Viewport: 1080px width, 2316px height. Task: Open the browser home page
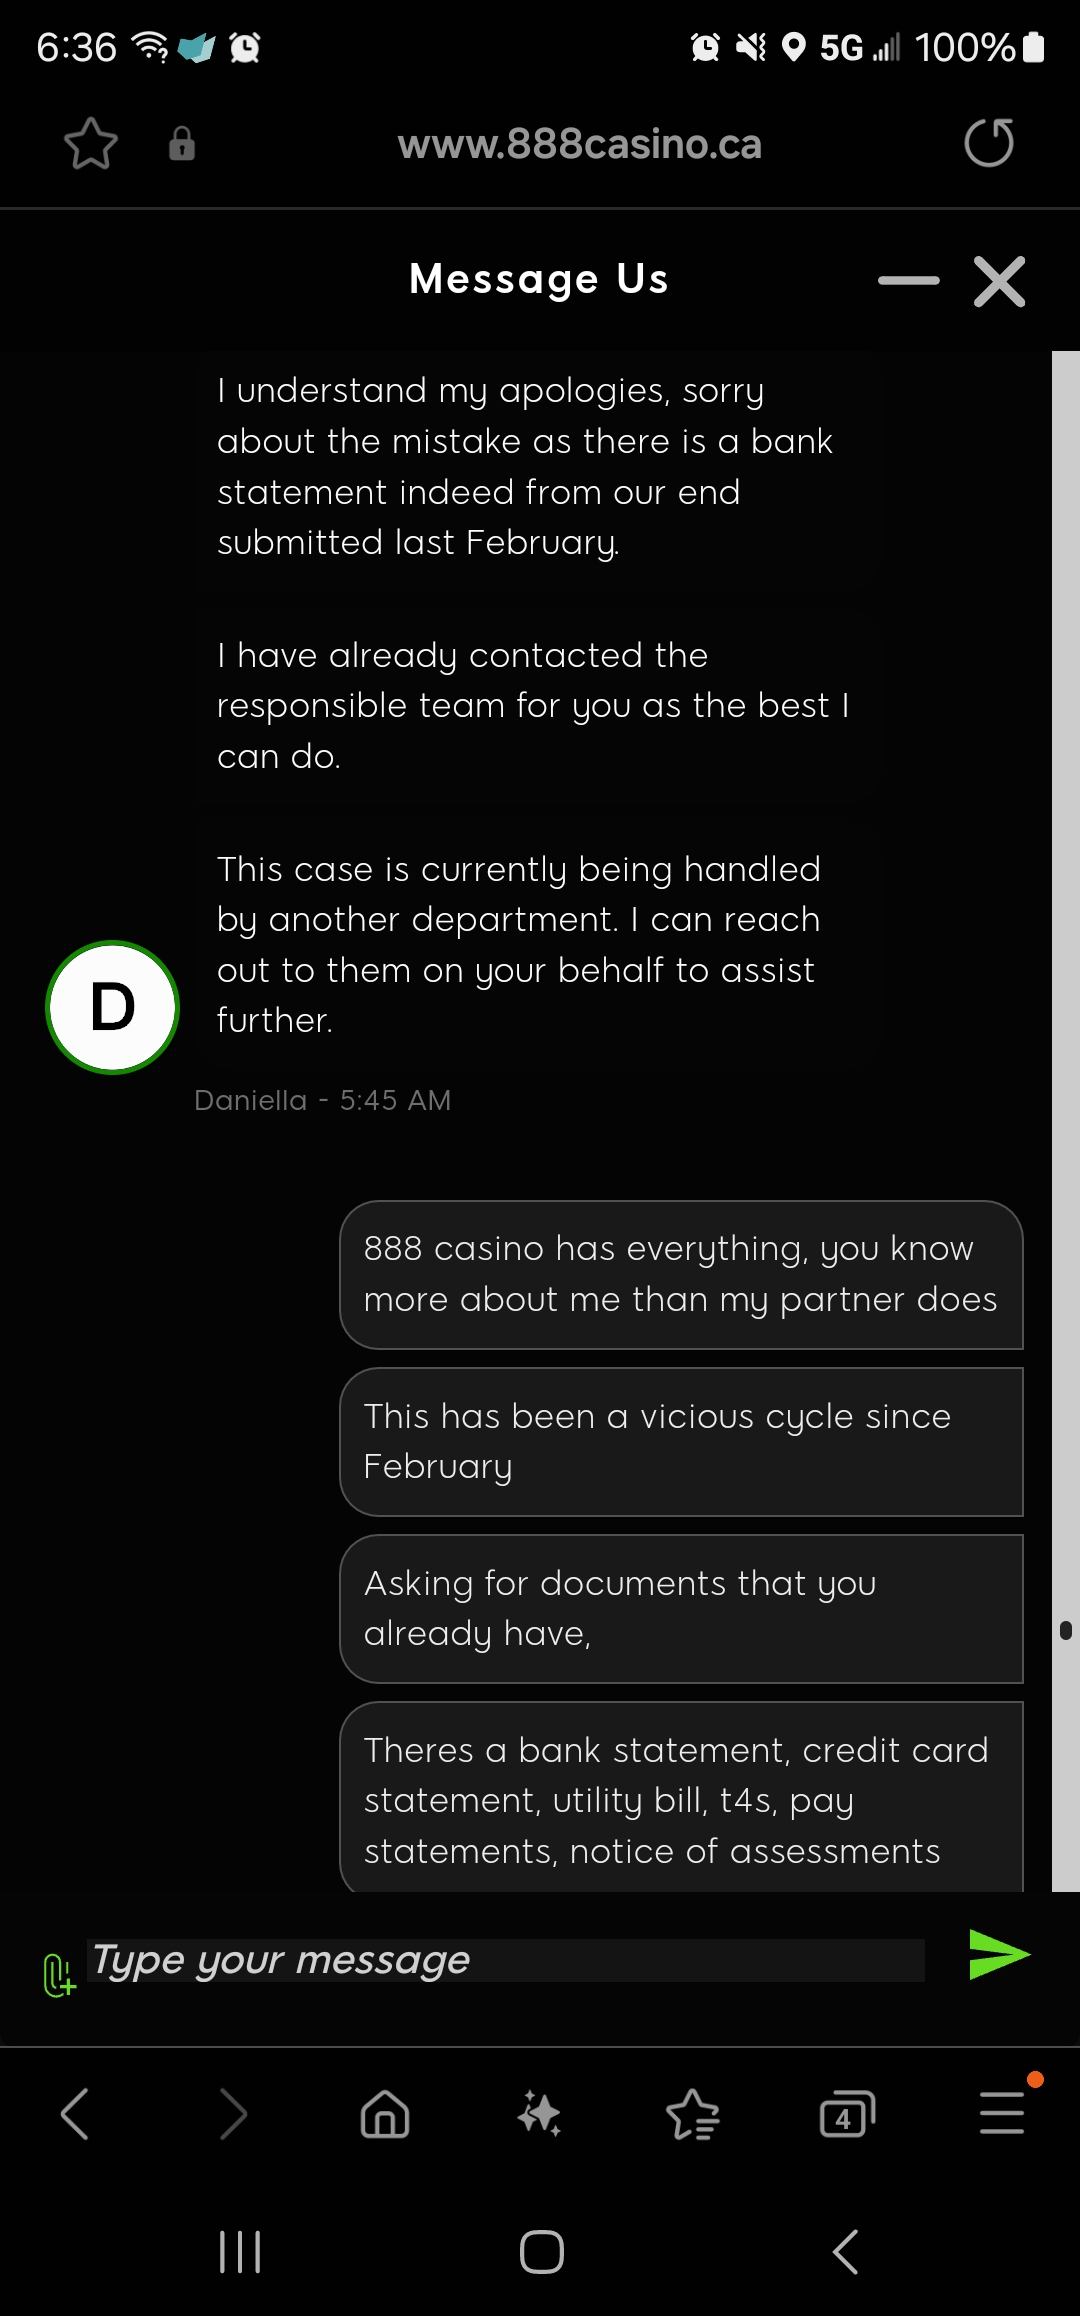coord(385,2114)
